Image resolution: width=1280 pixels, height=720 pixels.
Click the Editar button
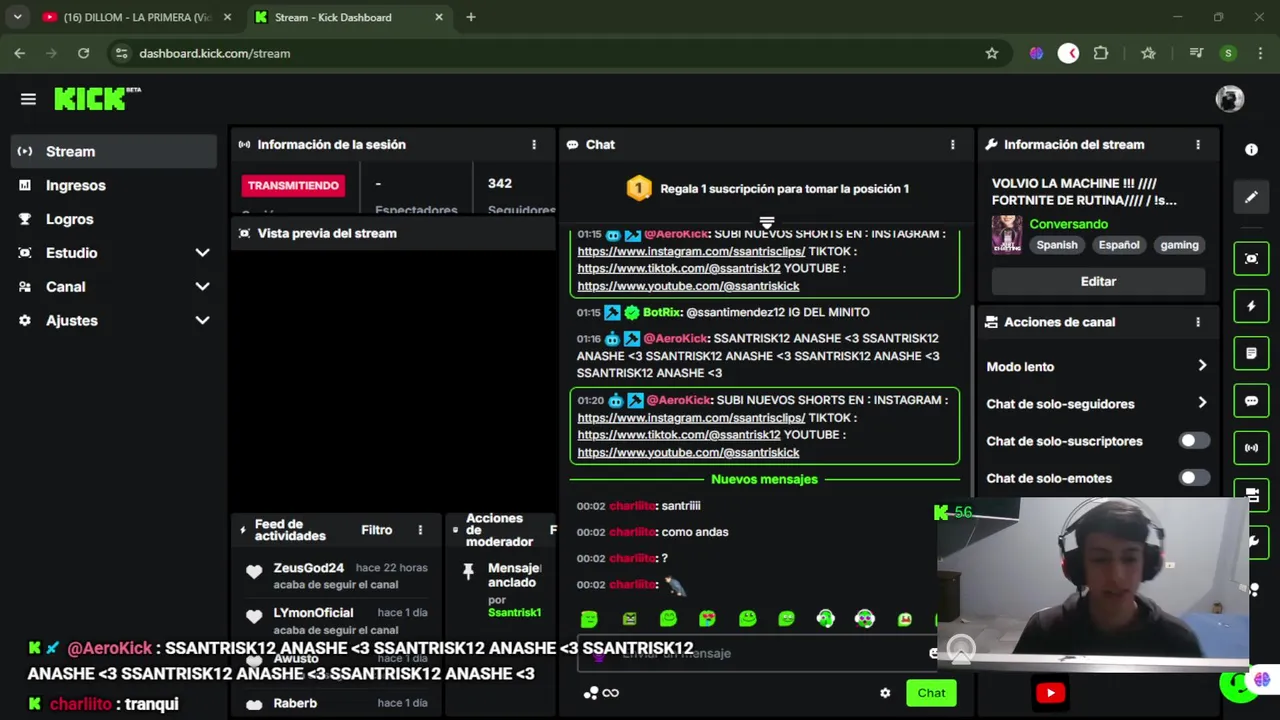1098,282
